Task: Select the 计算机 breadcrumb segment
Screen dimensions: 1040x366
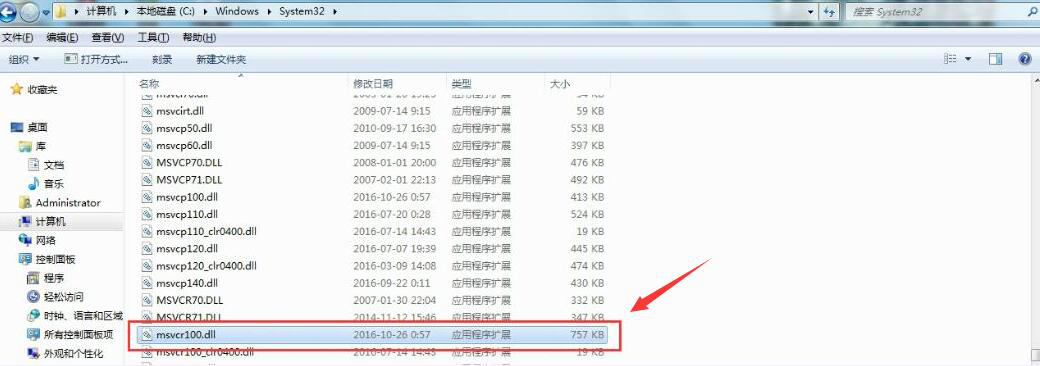Action: (100, 12)
